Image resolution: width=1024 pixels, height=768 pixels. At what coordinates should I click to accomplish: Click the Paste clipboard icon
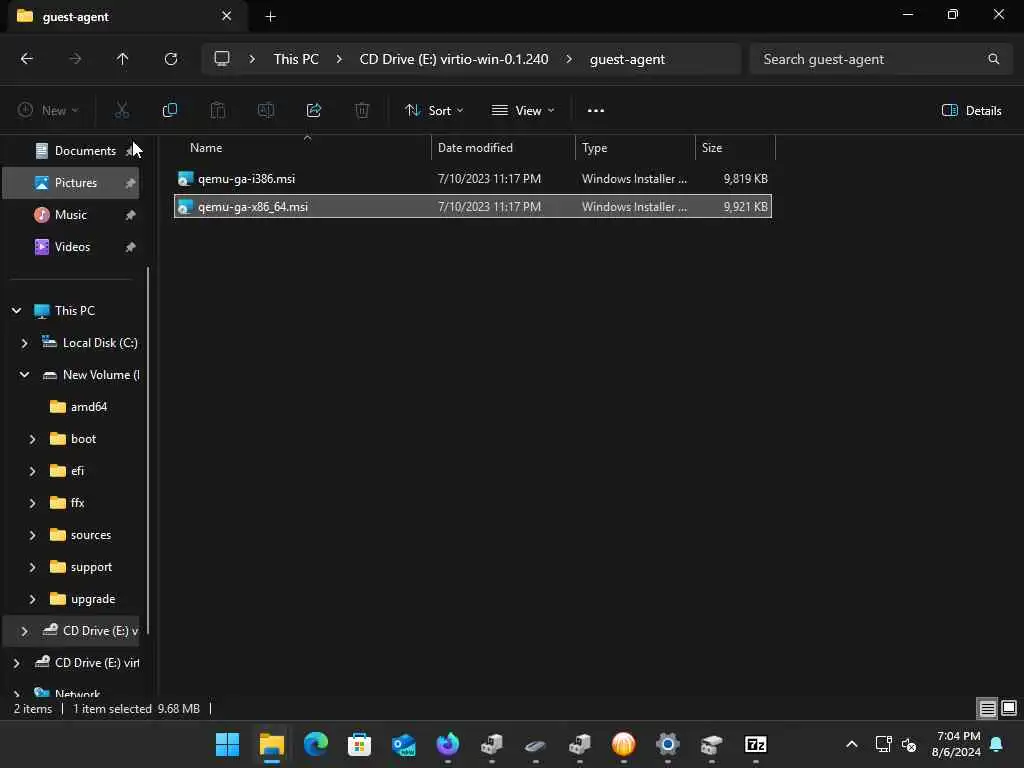pyautogui.click(x=217, y=110)
